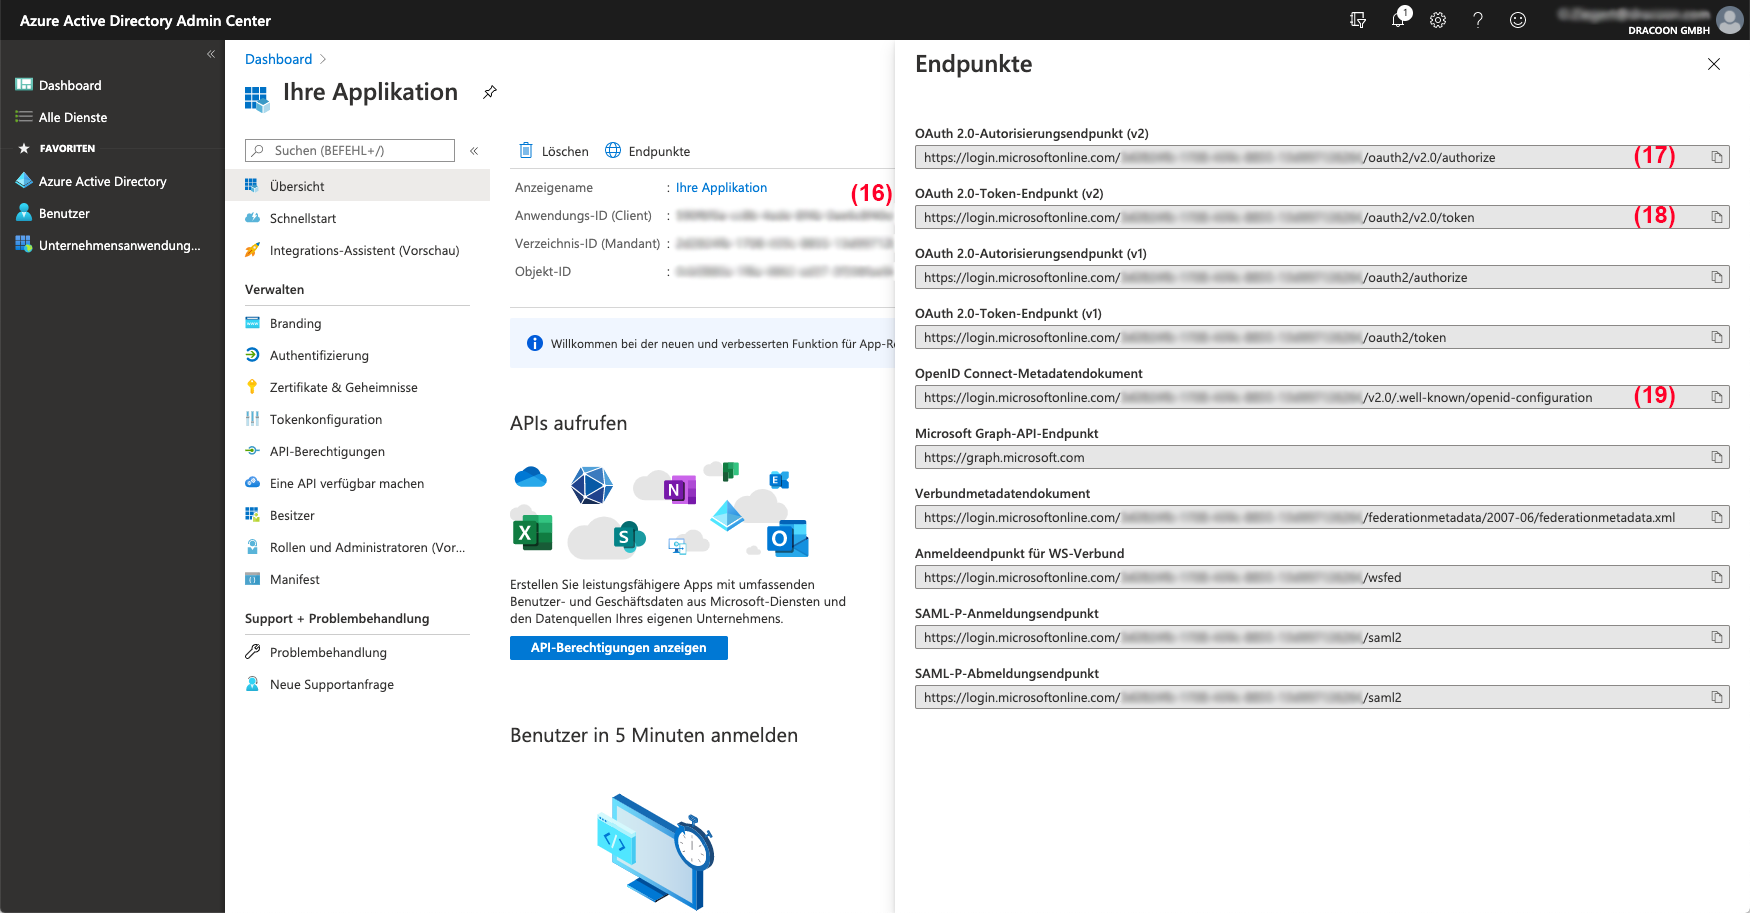This screenshot has width=1750, height=913.
Task: Copy Microsoft Graph-API-Endpunkt URL
Action: [1716, 457]
